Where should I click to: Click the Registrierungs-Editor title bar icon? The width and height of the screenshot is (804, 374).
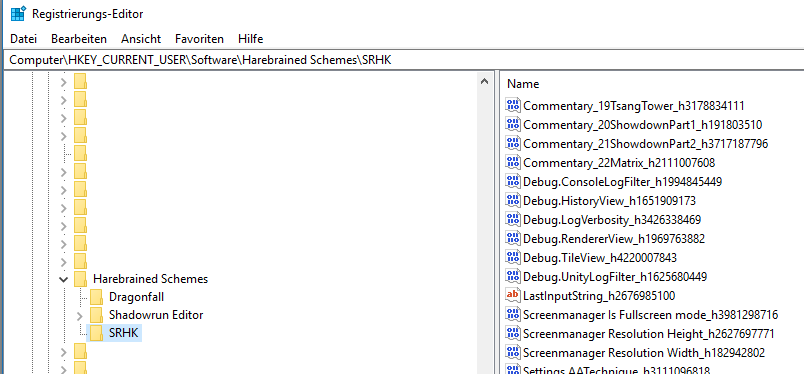tap(18, 13)
